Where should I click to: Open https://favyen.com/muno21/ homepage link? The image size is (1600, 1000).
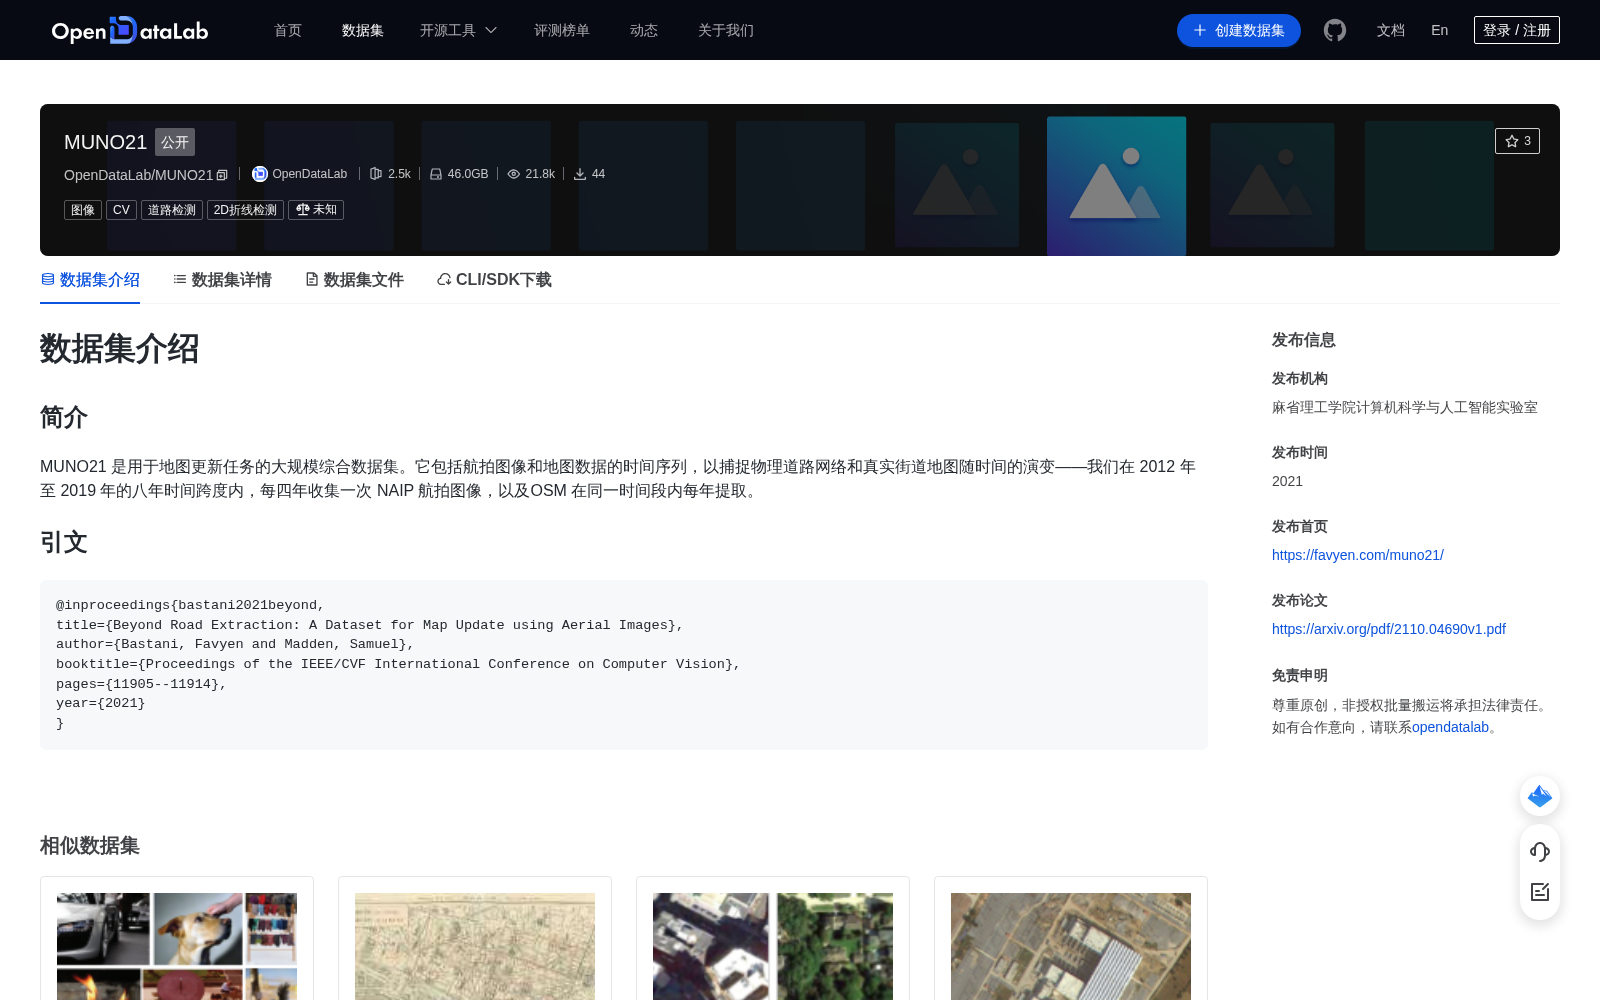tap(1357, 555)
